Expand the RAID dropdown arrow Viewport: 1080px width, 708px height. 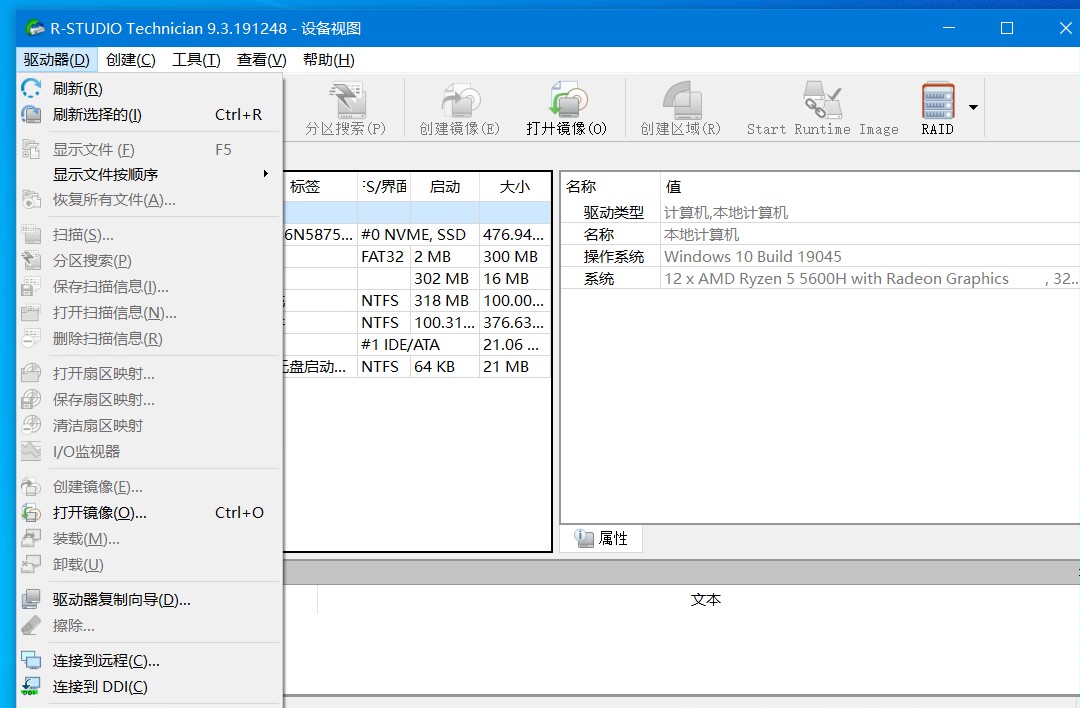973,107
